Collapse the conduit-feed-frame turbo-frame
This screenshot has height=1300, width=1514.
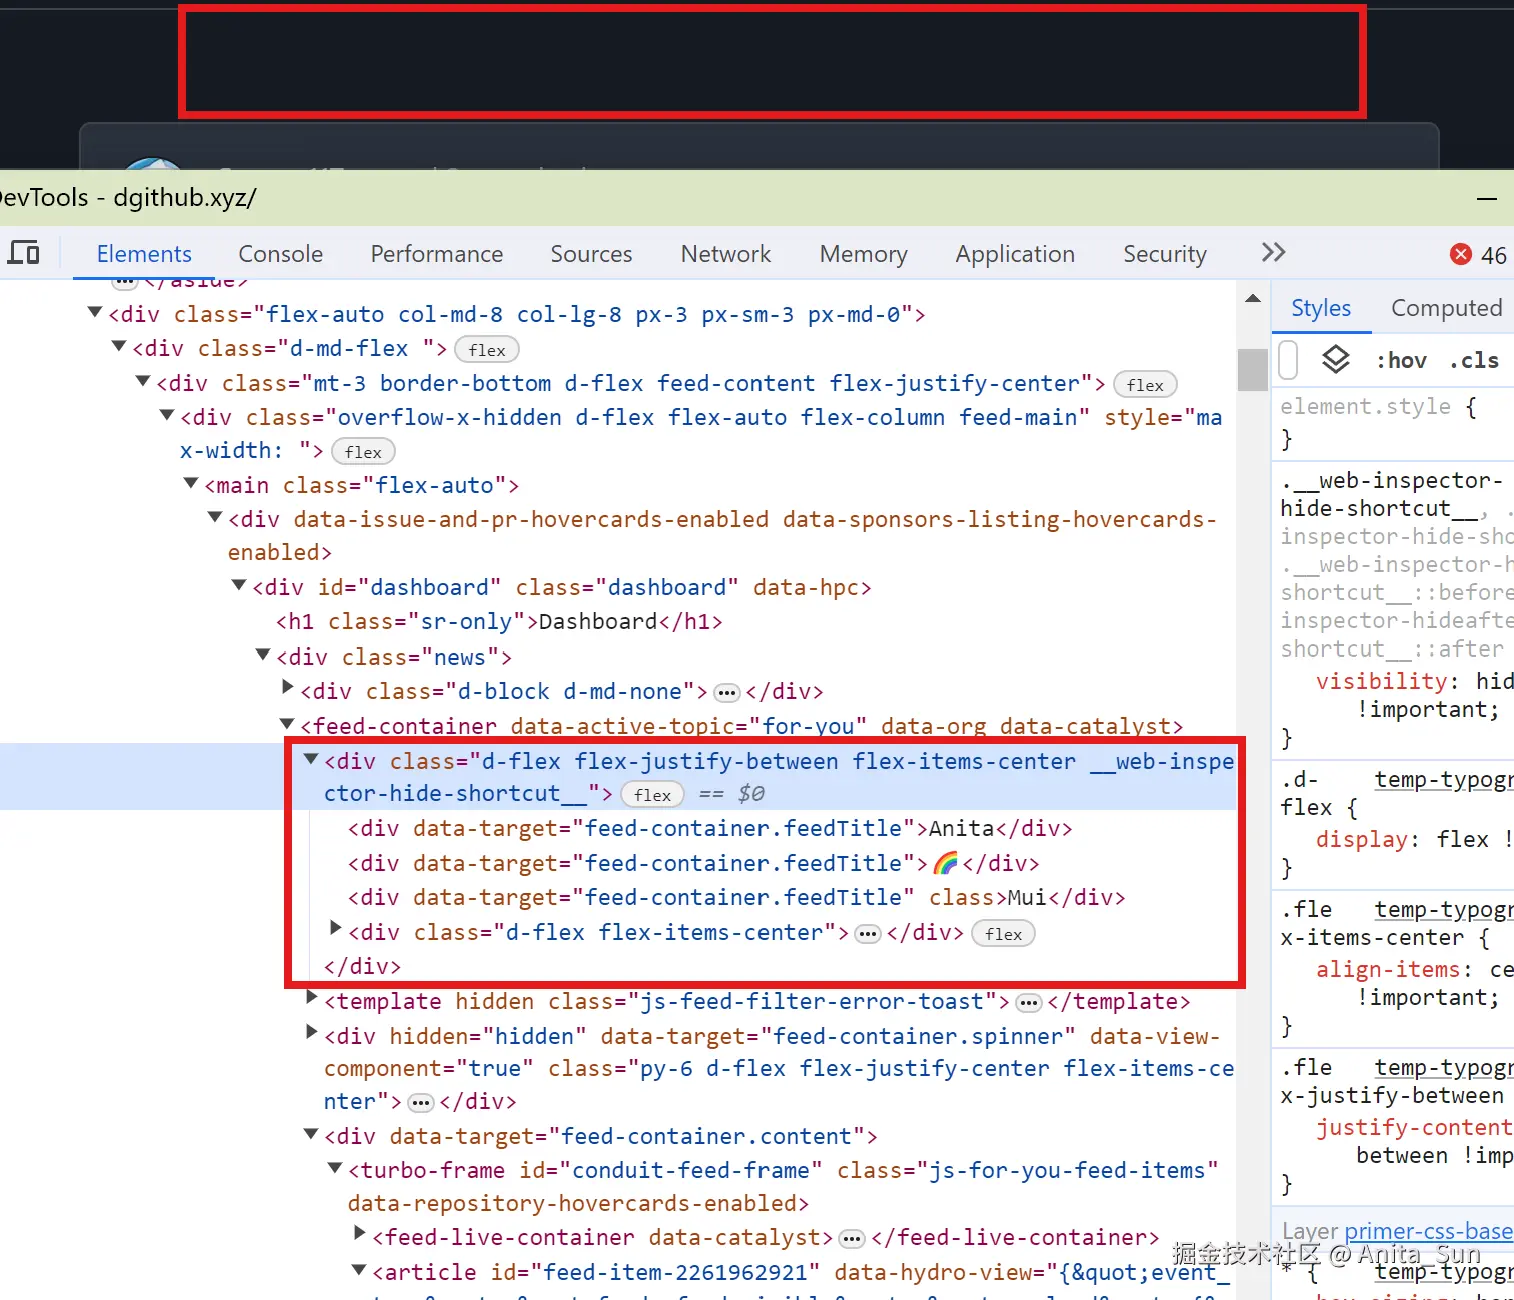click(x=335, y=1168)
